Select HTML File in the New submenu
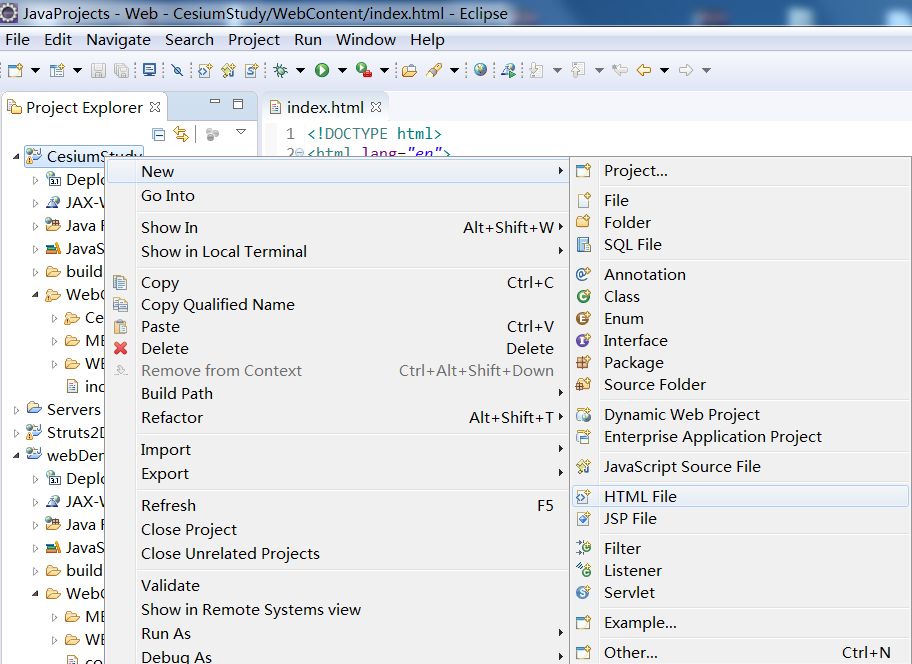The height and width of the screenshot is (664, 912). pos(740,497)
